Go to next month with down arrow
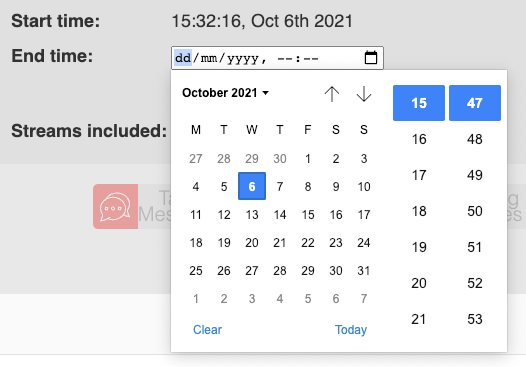The width and height of the screenshot is (526, 367). [x=364, y=94]
